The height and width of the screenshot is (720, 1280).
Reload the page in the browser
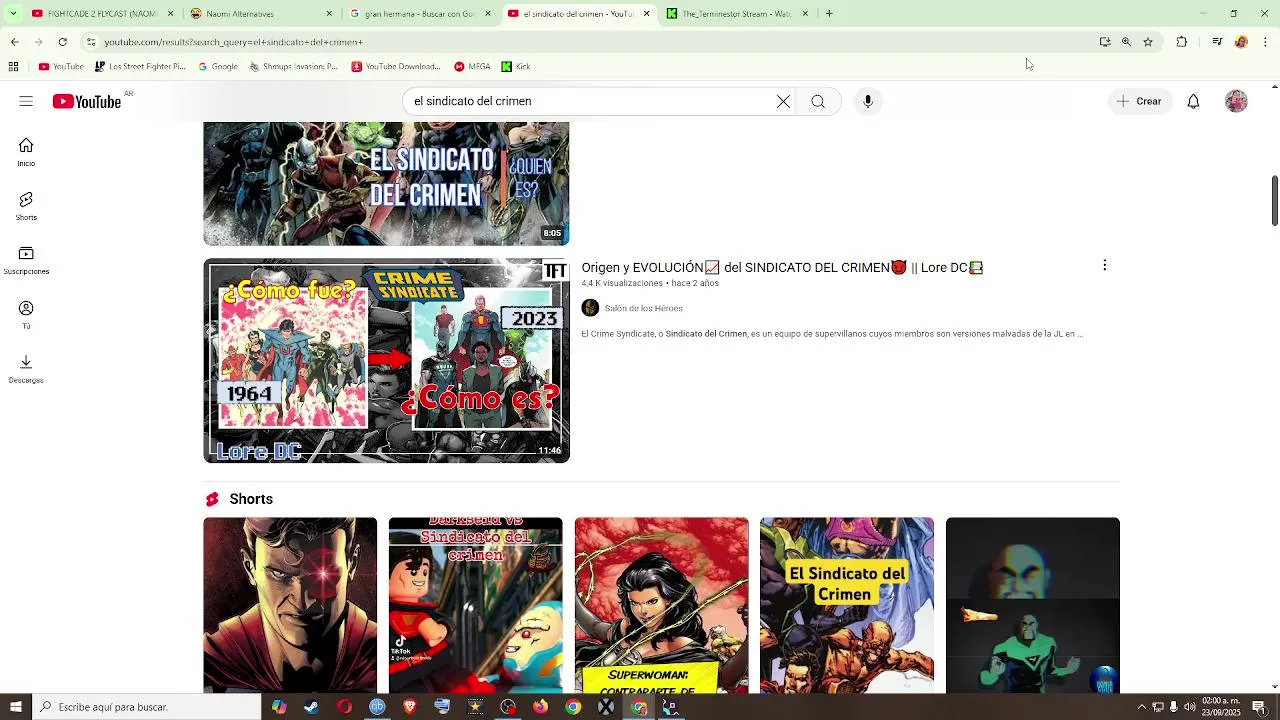[x=63, y=42]
